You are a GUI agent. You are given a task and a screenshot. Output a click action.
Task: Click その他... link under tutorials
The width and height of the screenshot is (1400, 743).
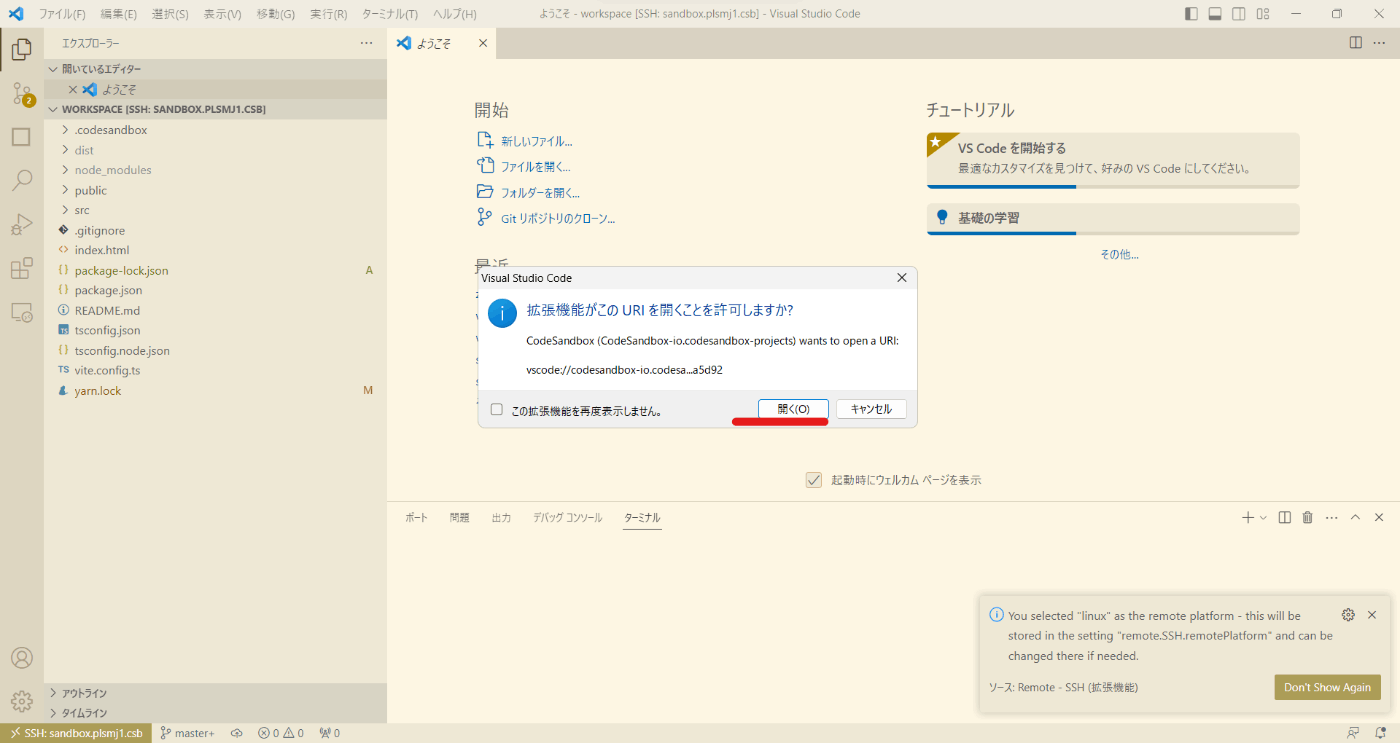[1119, 255]
